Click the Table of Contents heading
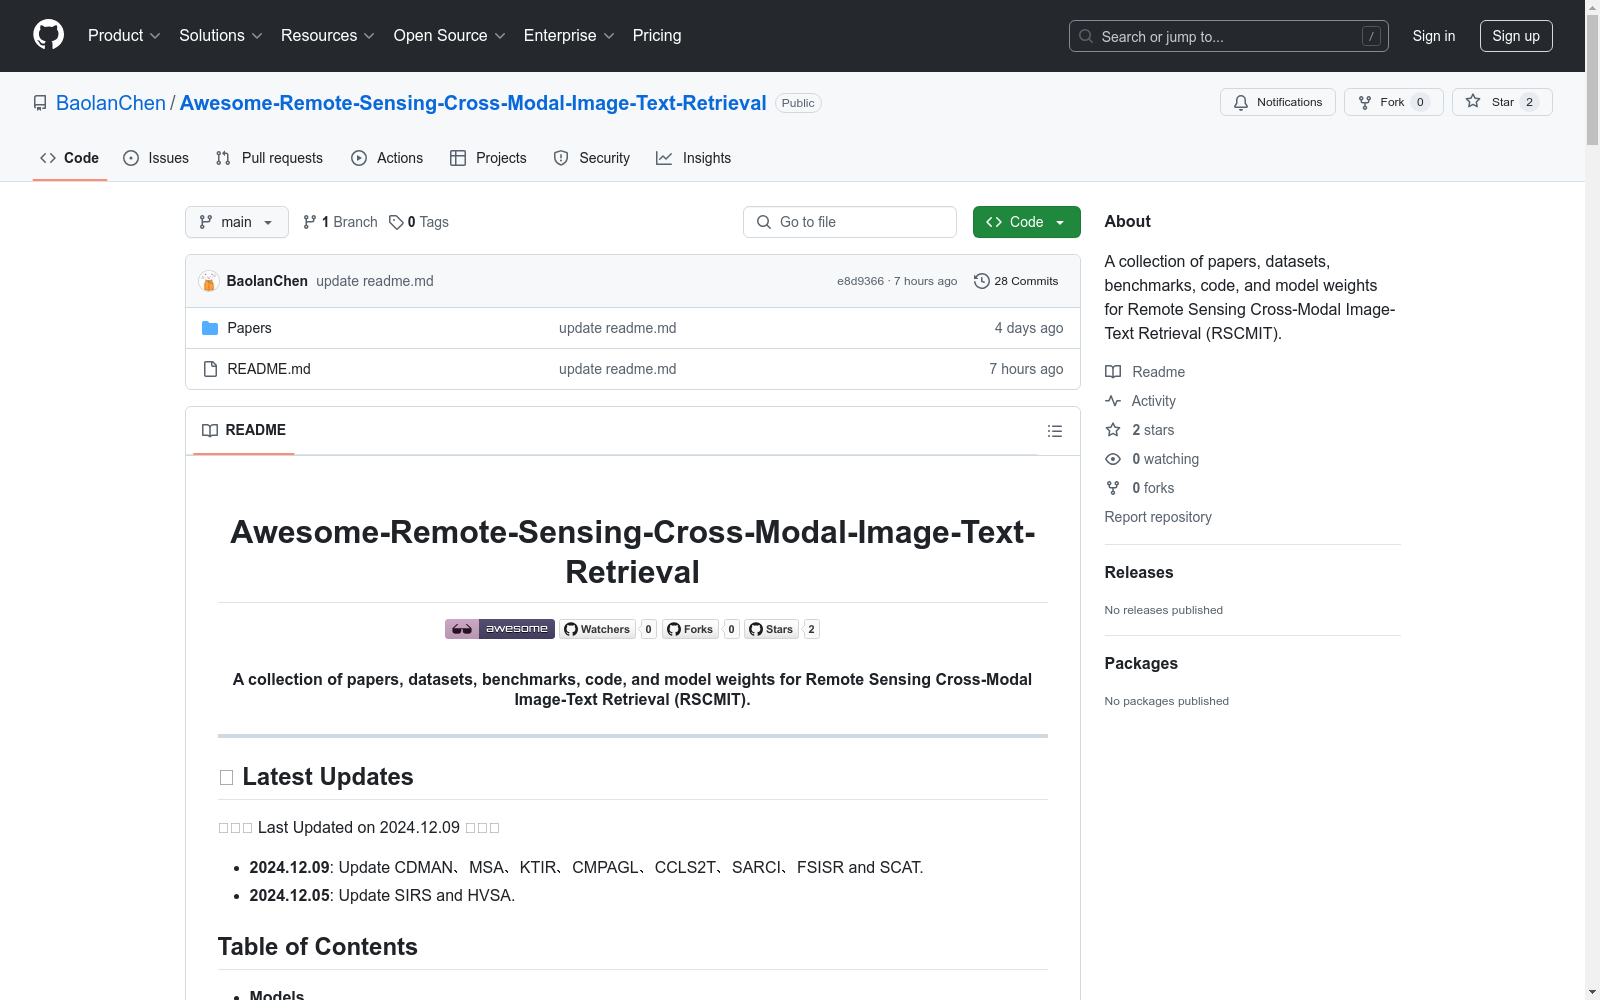1600x1000 pixels. tap(318, 947)
